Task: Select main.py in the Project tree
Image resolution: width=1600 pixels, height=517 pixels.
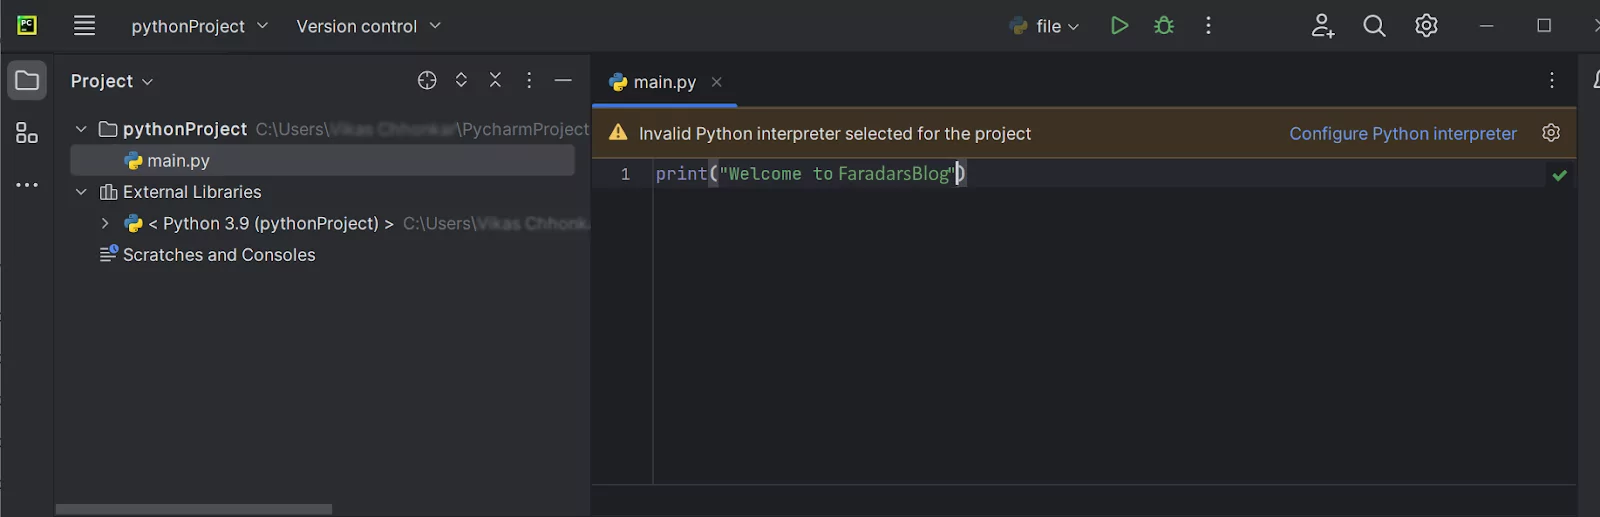Action: tap(178, 161)
